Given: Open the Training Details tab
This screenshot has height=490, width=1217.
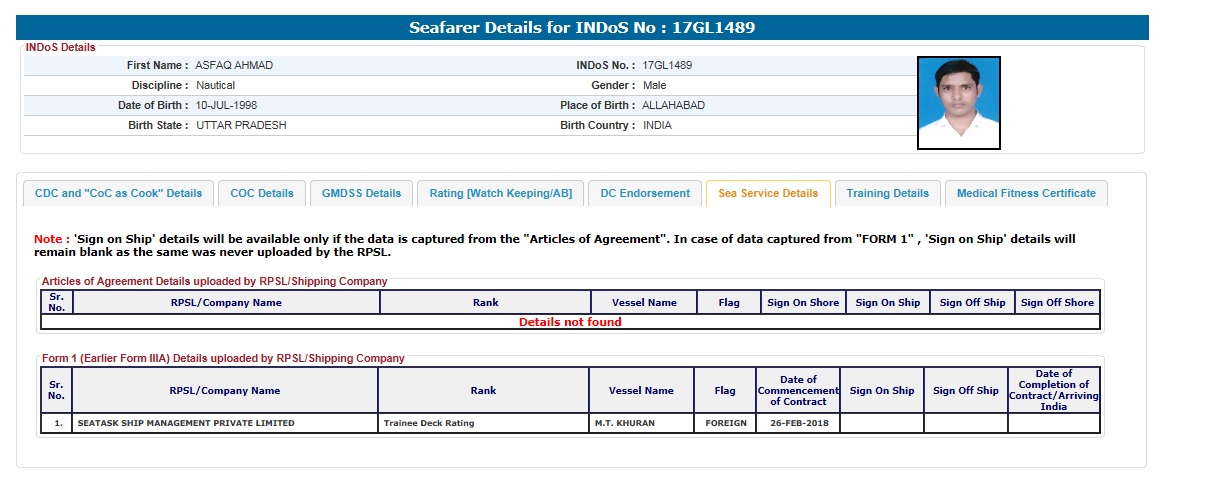Looking at the screenshot, I should (887, 193).
